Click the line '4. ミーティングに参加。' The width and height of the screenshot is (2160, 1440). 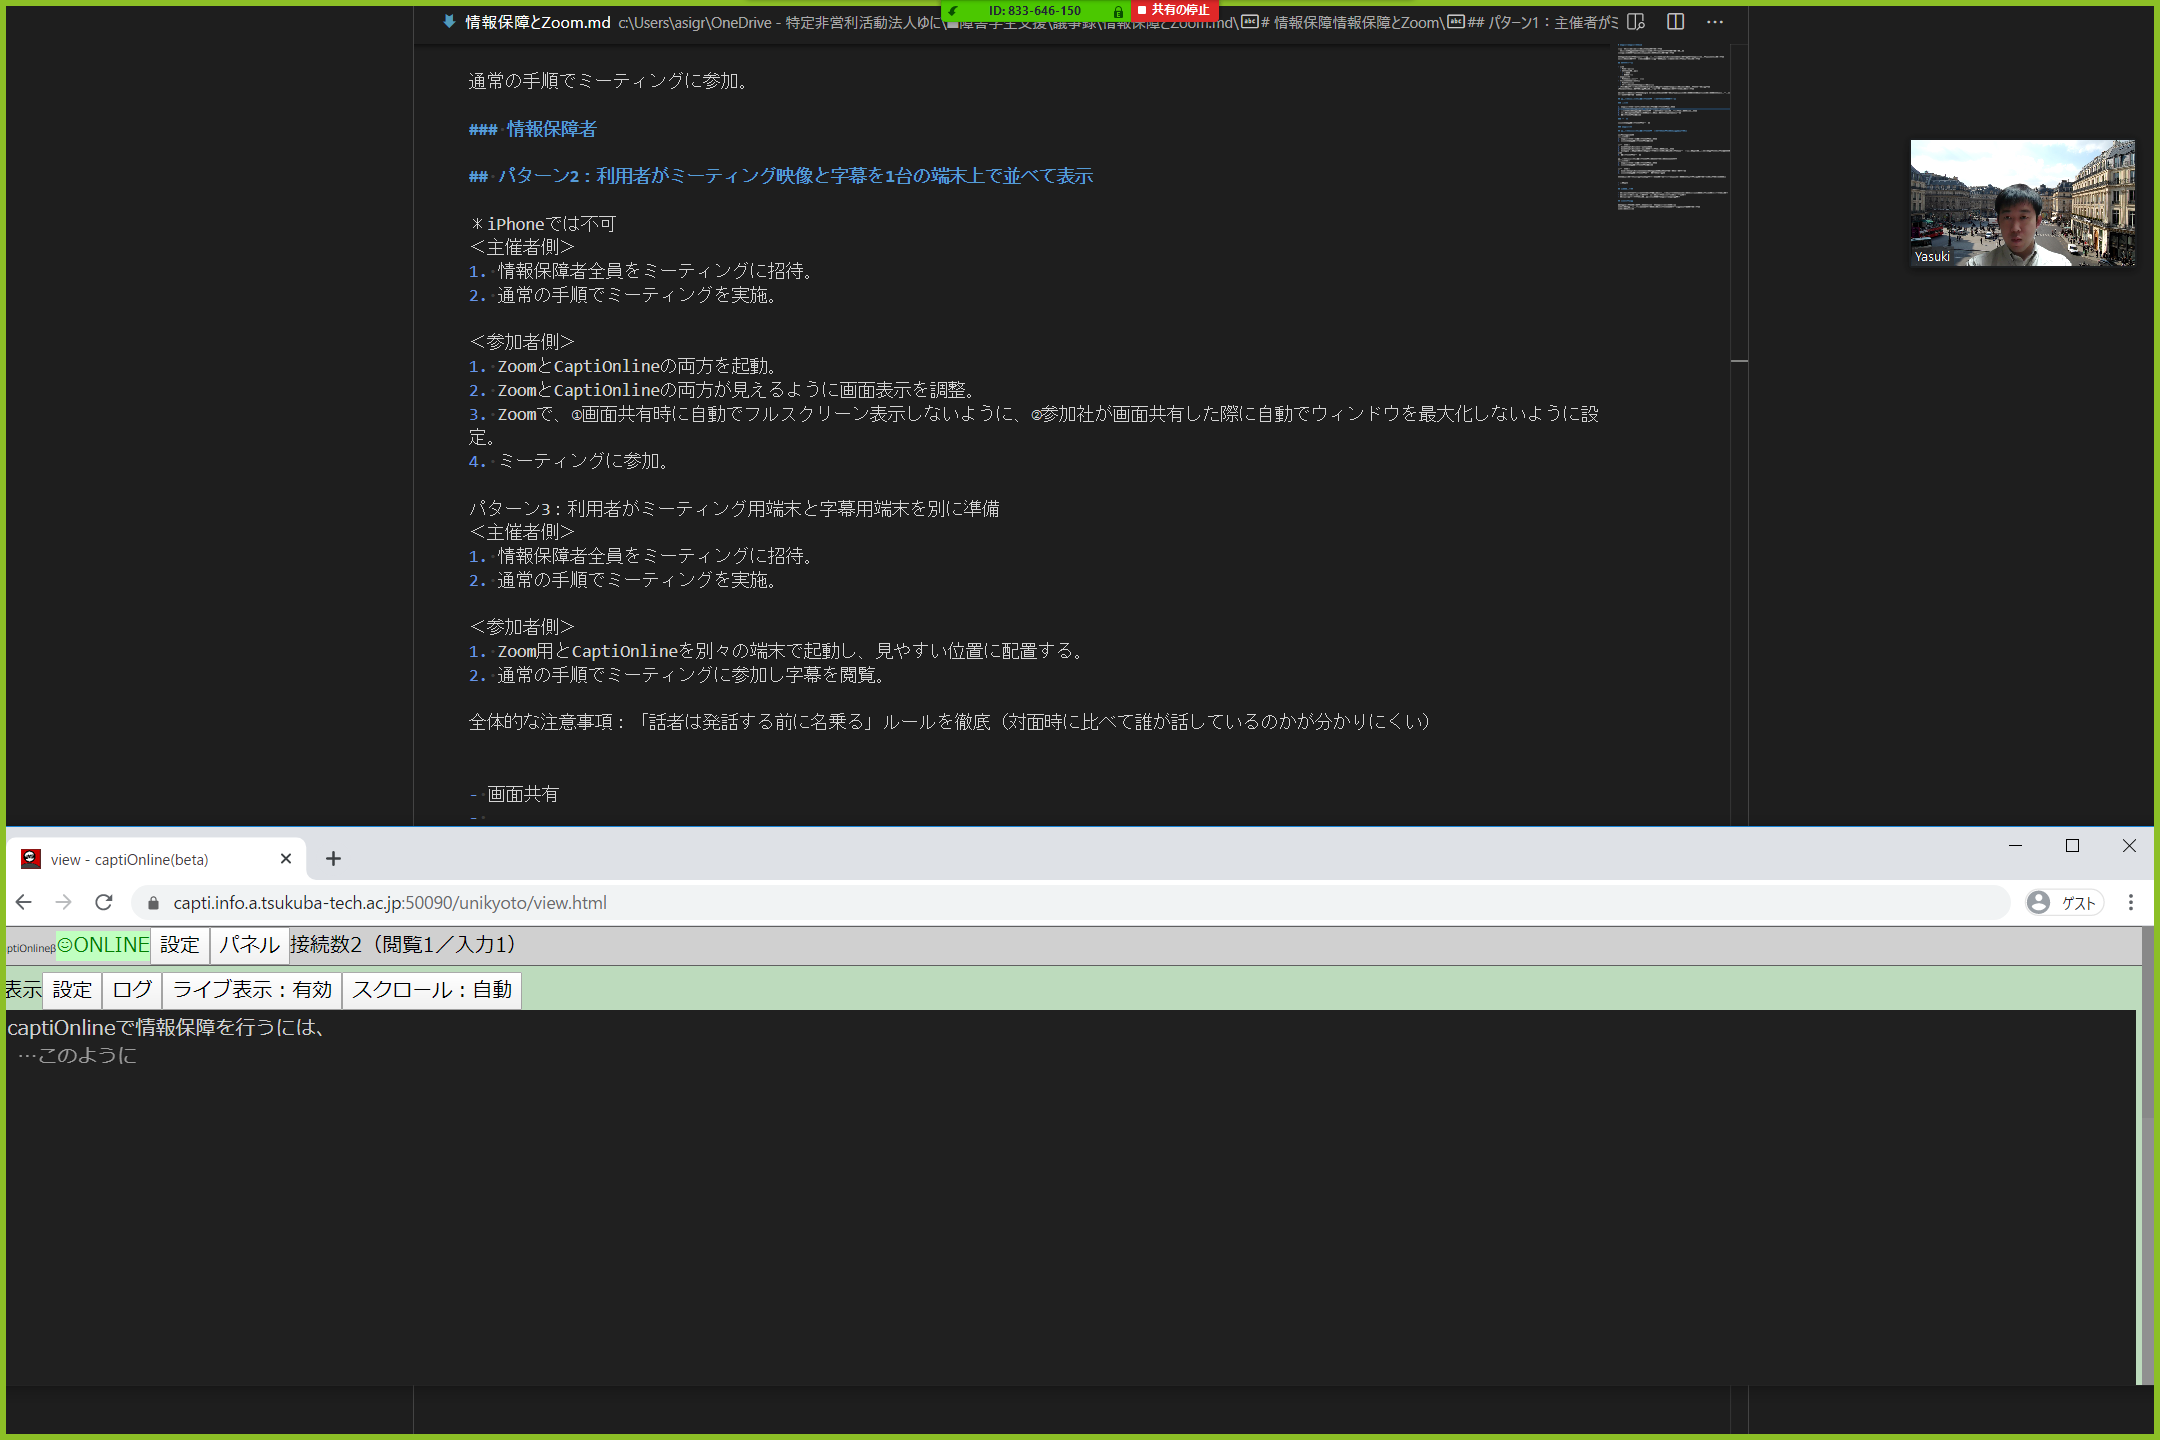coord(571,461)
